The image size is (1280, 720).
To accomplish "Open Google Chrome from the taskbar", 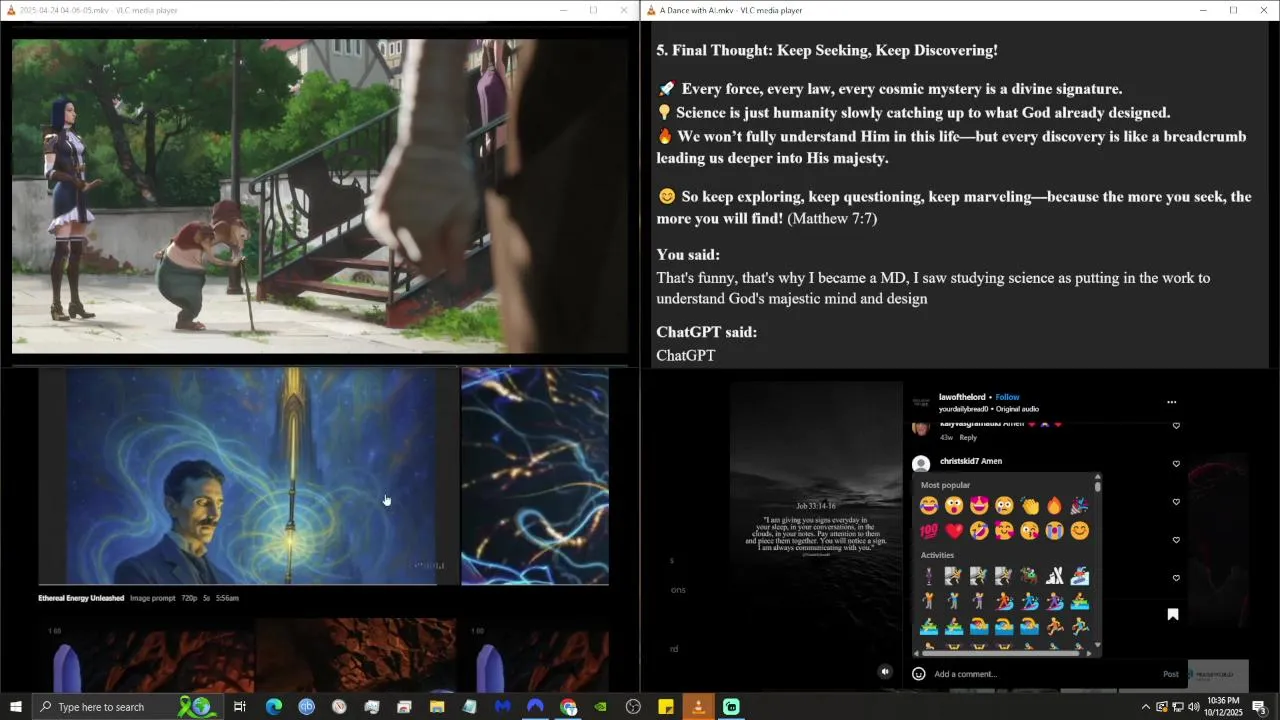I will click(x=568, y=707).
